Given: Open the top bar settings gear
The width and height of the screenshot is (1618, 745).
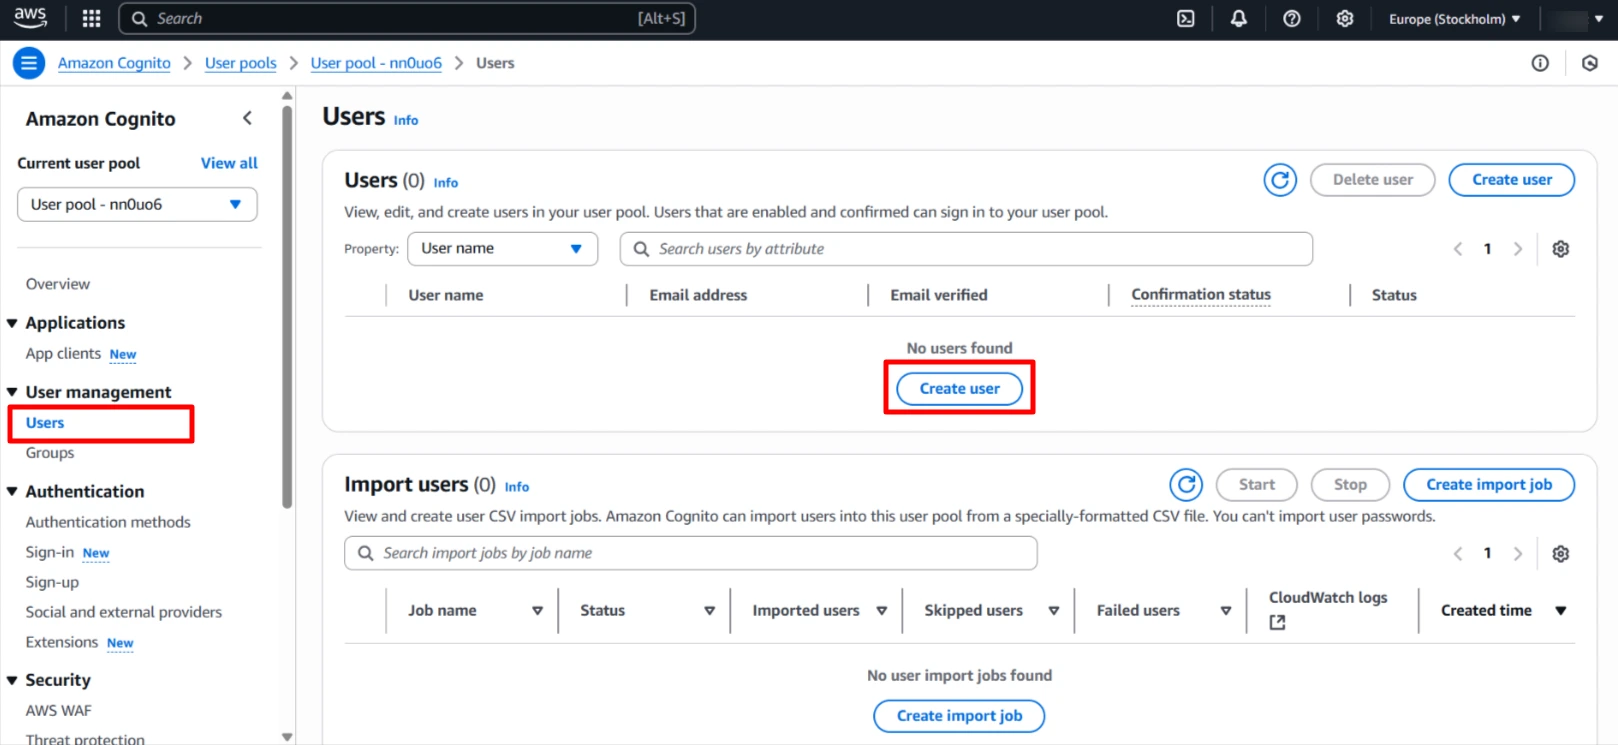Looking at the screenshot, I should pyautogui.click(x=1345, y=18).
